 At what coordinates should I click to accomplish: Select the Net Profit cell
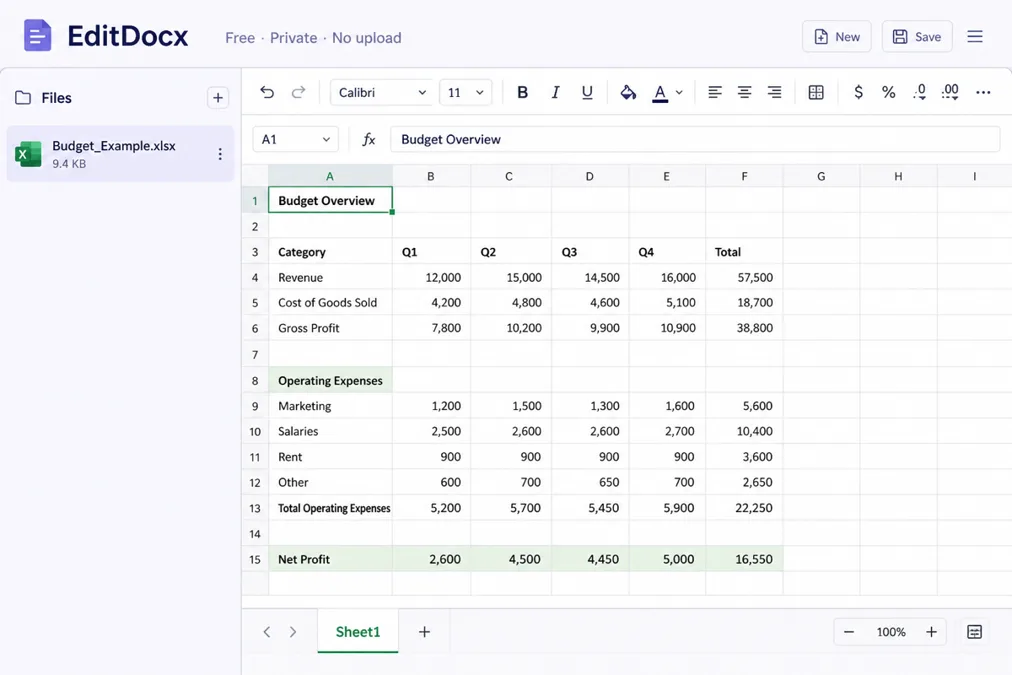coord(330,559)
